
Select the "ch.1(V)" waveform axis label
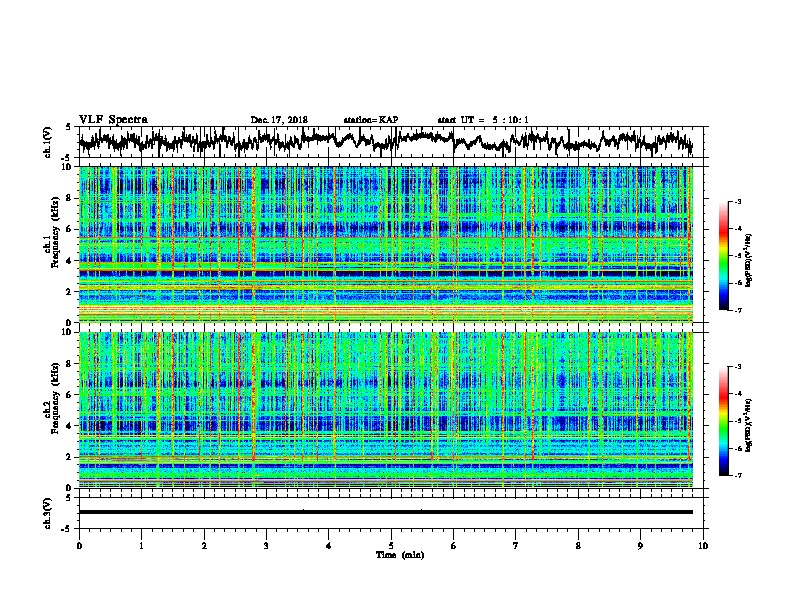click(48, 142)
